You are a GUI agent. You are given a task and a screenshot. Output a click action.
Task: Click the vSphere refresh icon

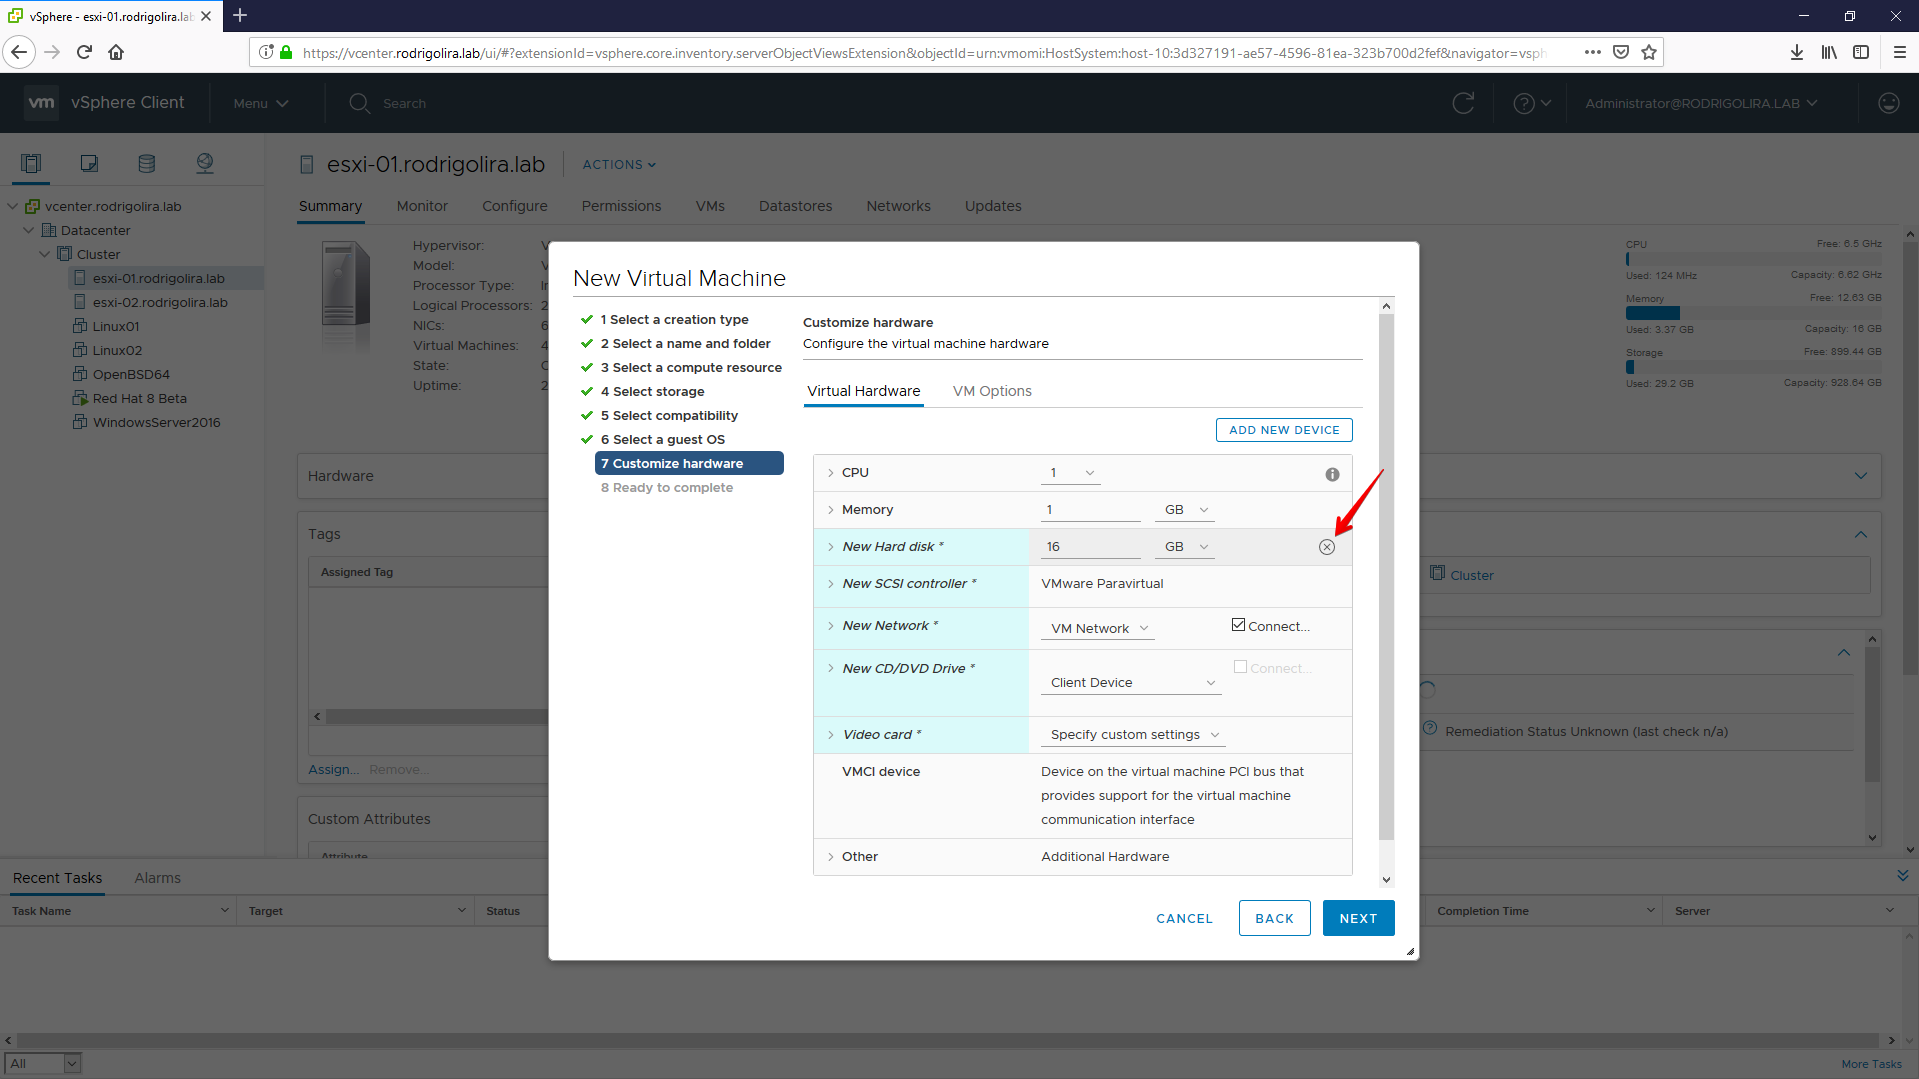pos(1463,103)
